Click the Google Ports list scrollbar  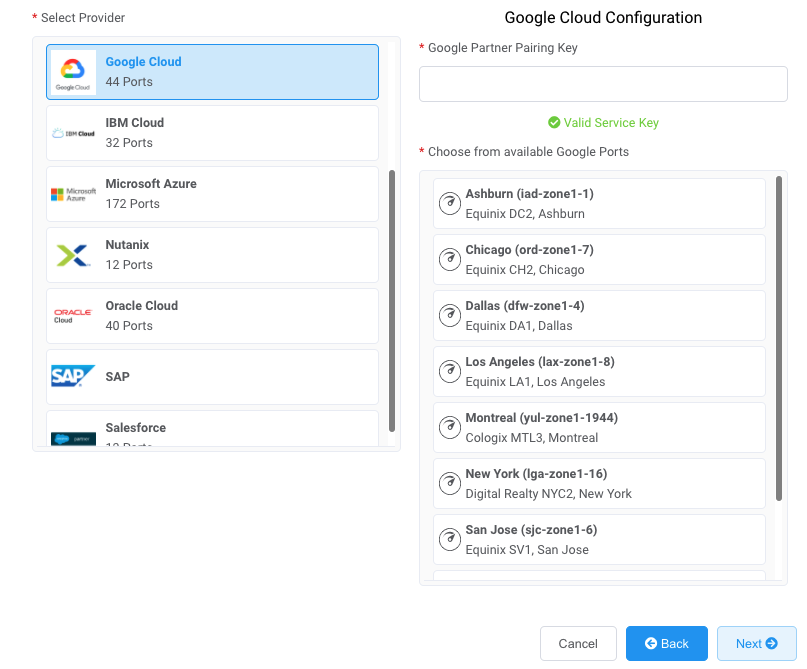click(779, 339)
